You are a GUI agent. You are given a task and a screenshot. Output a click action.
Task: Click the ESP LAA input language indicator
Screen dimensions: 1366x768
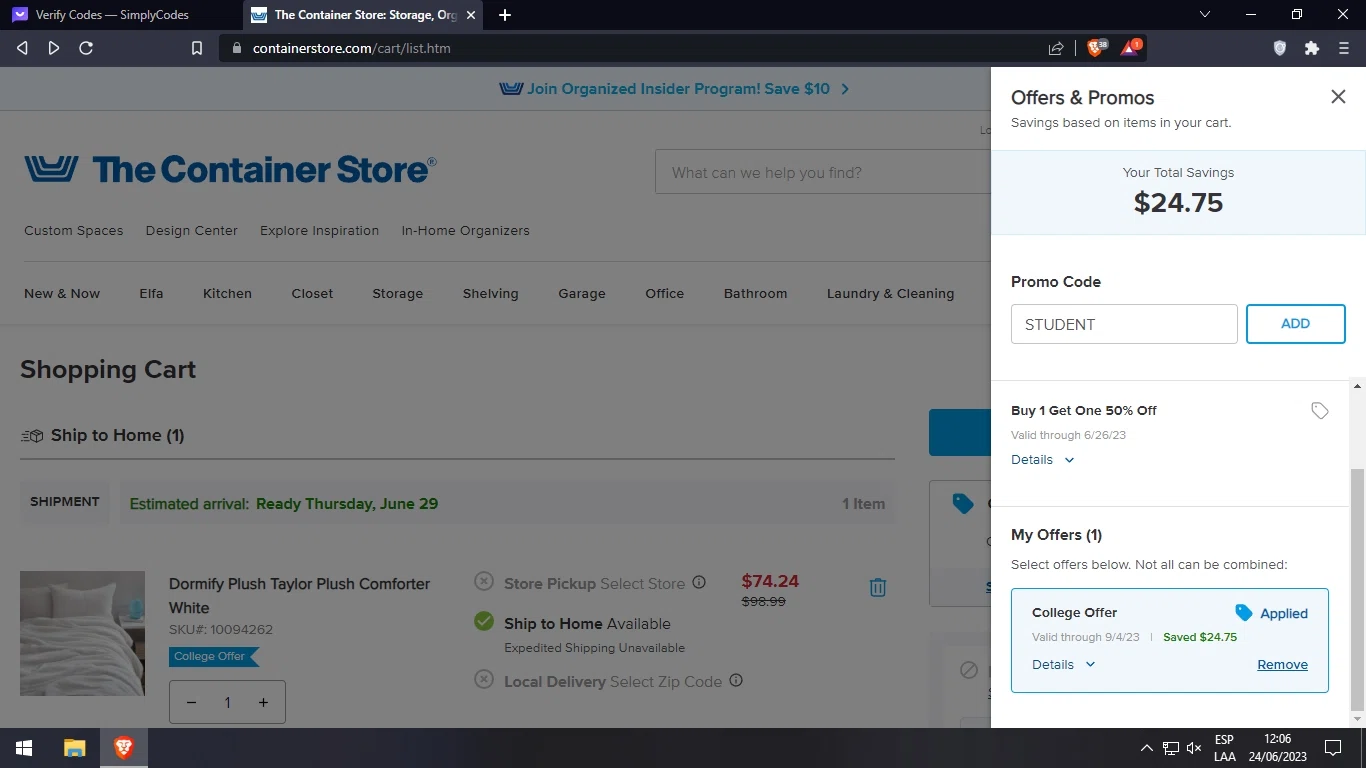pos(1224,748)
